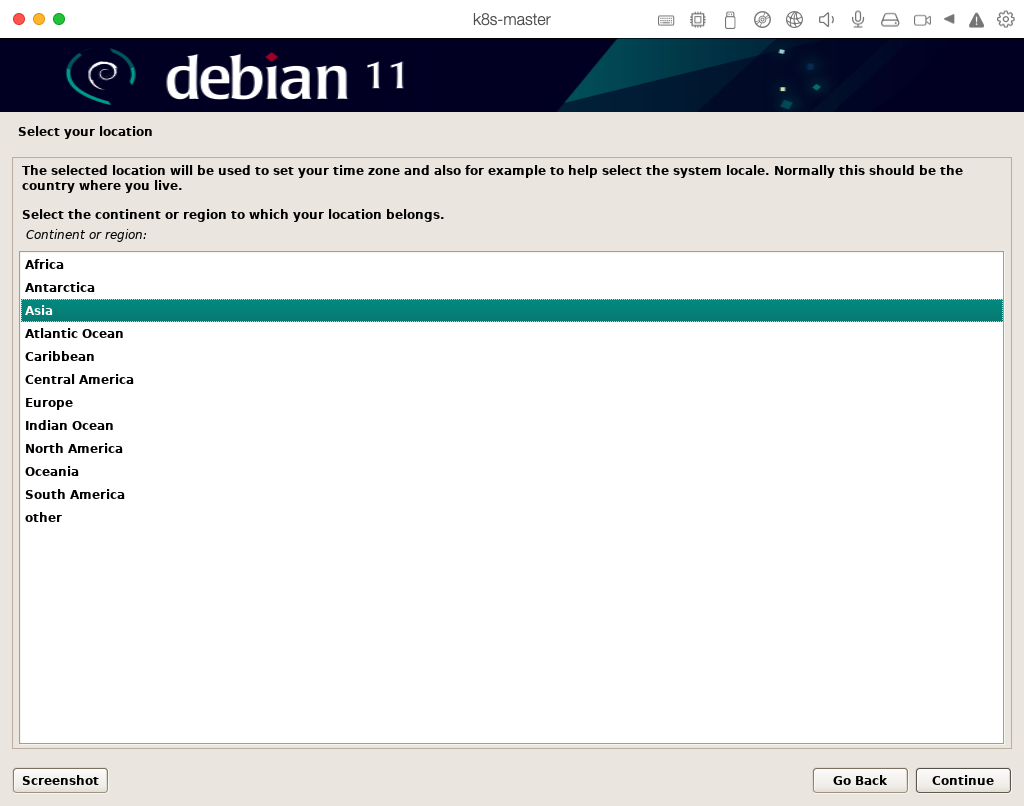Open the settings gear icon
The width and height of the screenshot is (1024, 806).
point(1006,20)
